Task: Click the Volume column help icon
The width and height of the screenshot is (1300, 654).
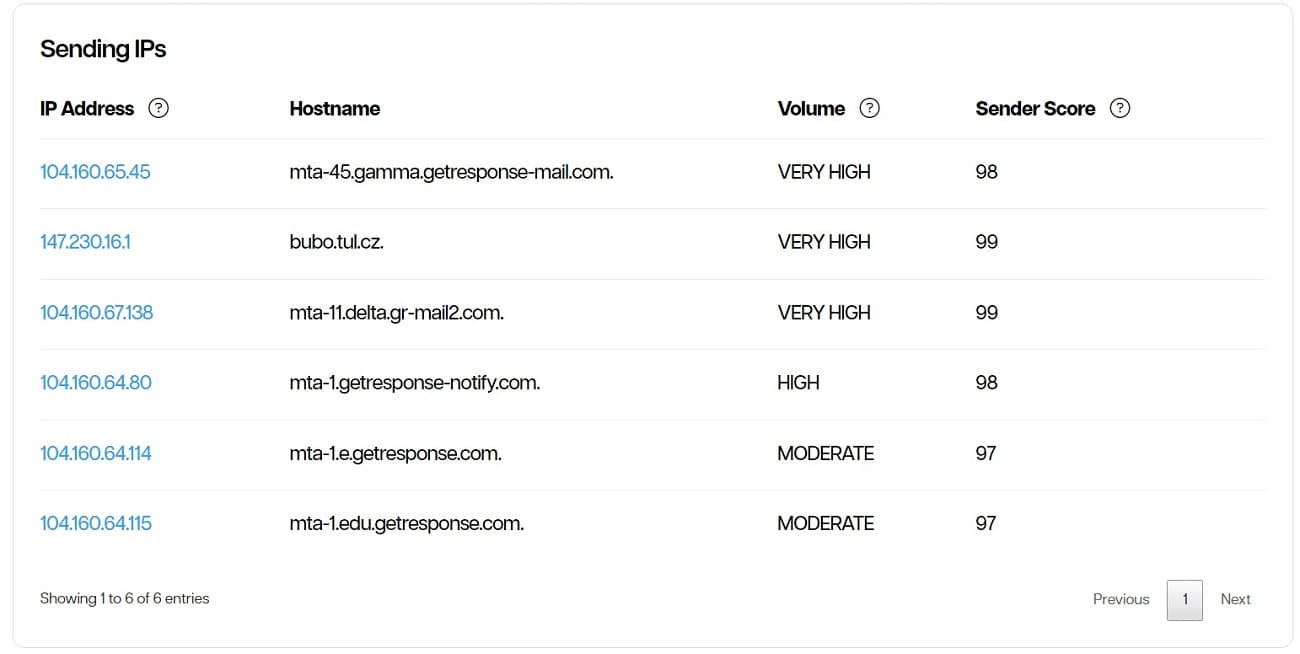Action: (869, 108)
